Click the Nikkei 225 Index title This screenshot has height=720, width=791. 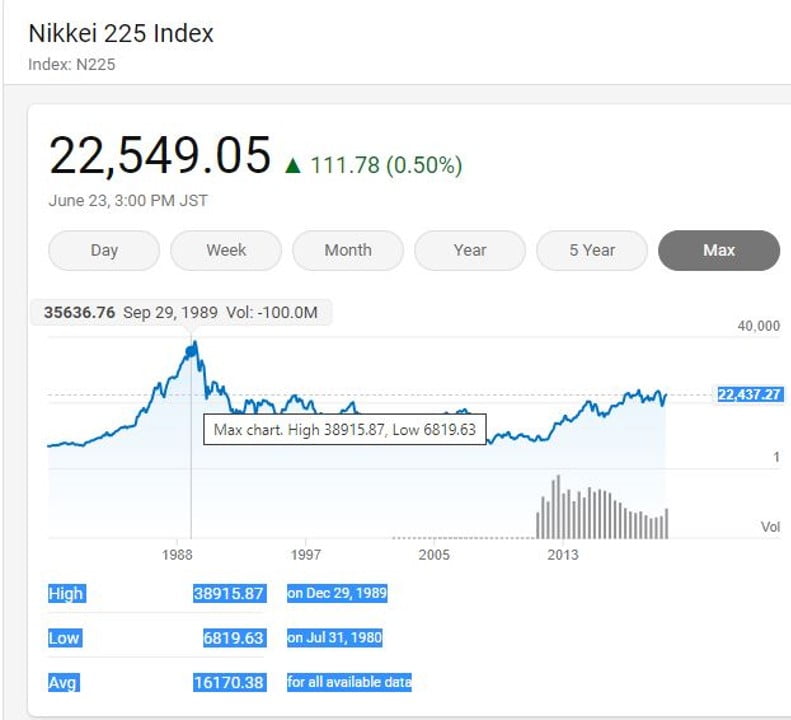point(121,33)
